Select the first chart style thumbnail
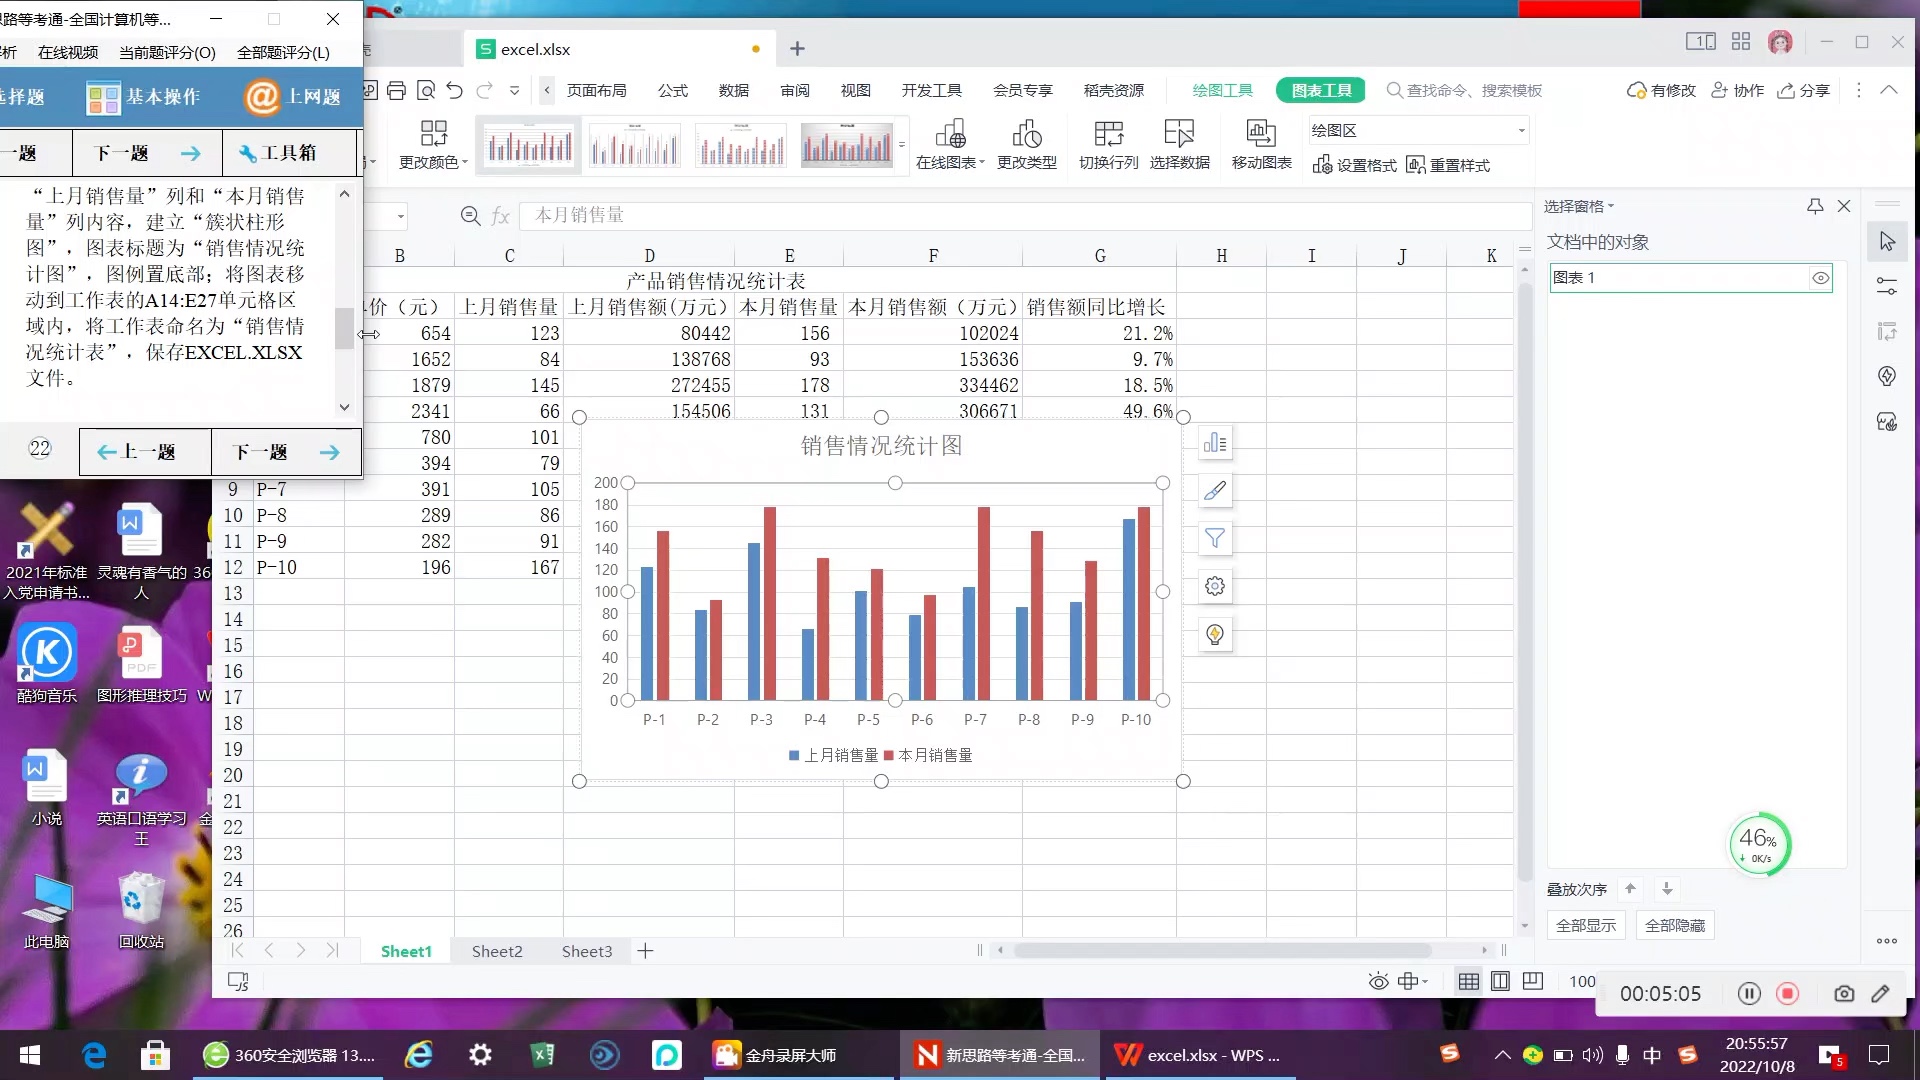Image resolution: width=1920 pixels, height=1080 pixels. (x=530, y=147)
